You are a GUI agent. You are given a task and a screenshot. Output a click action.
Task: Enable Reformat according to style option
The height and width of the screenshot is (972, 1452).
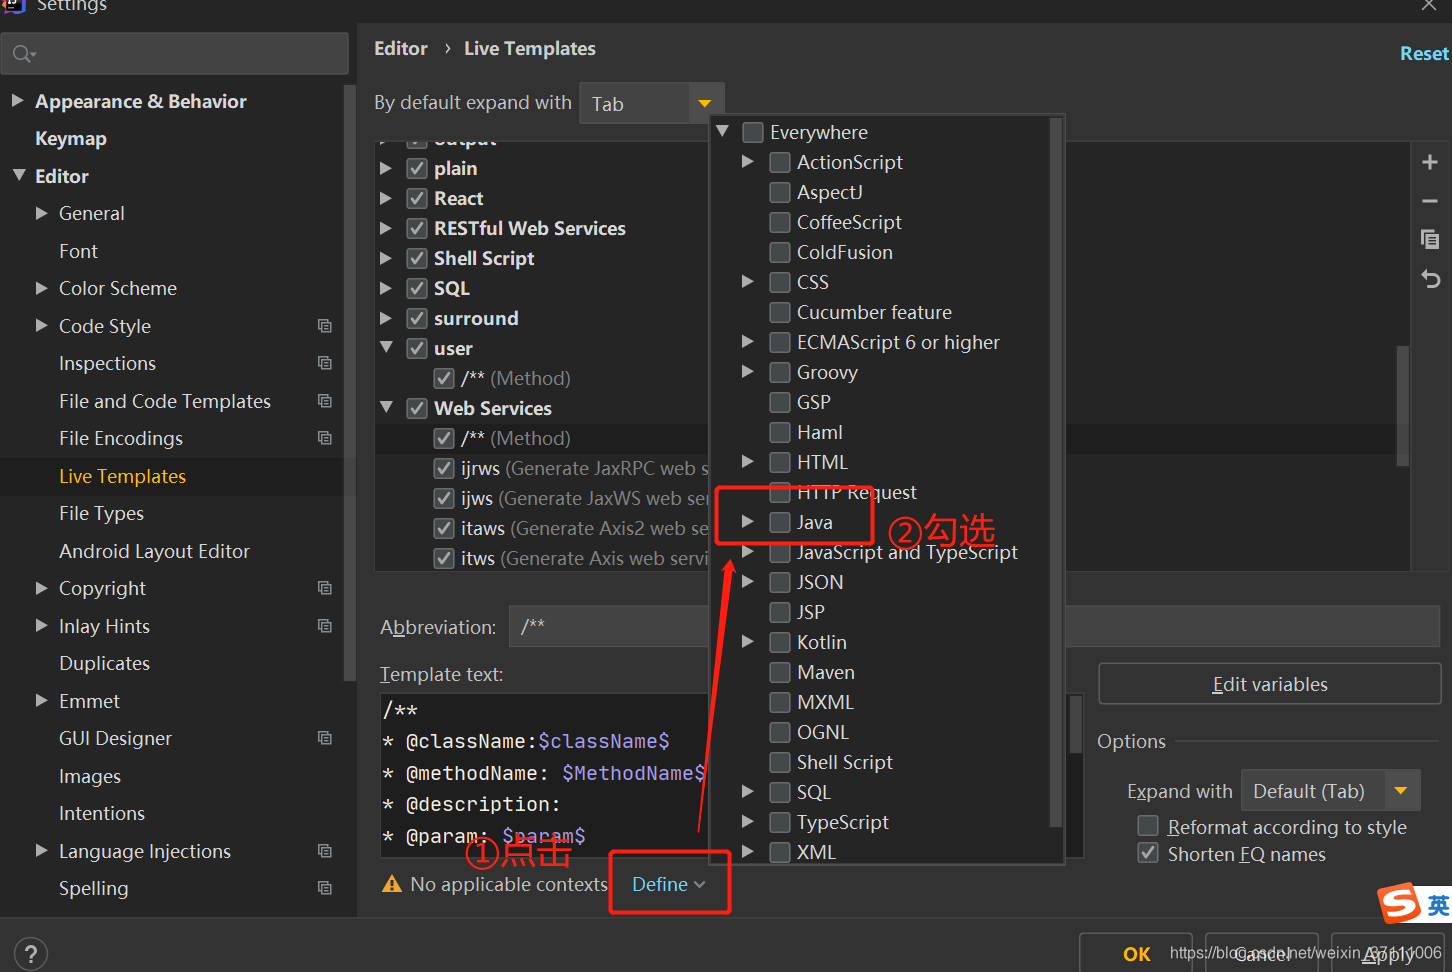point(1148,826)
